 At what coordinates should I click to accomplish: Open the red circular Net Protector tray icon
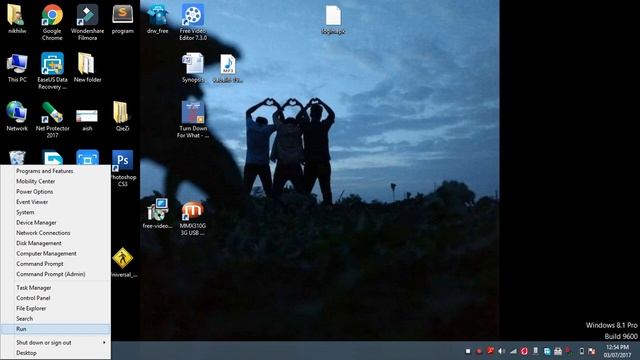[x=524, y=351]
